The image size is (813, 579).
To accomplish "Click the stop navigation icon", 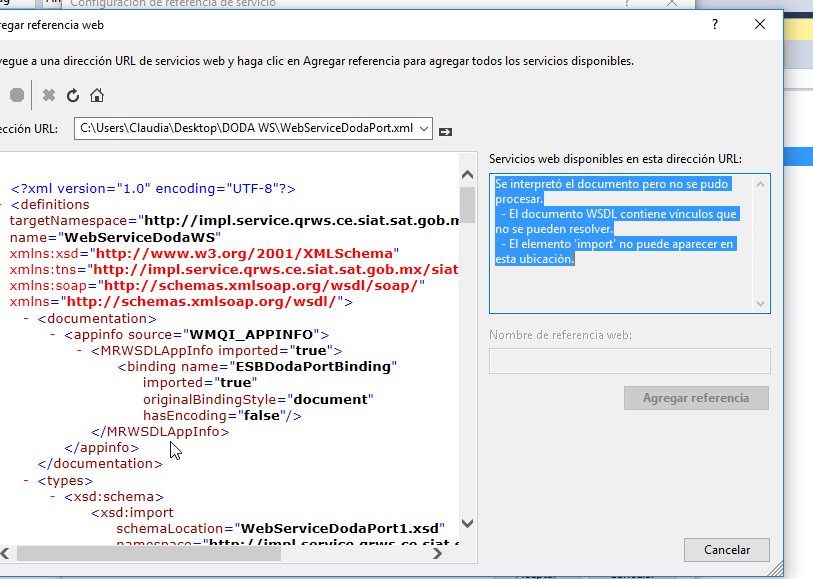I will point(17,95).
